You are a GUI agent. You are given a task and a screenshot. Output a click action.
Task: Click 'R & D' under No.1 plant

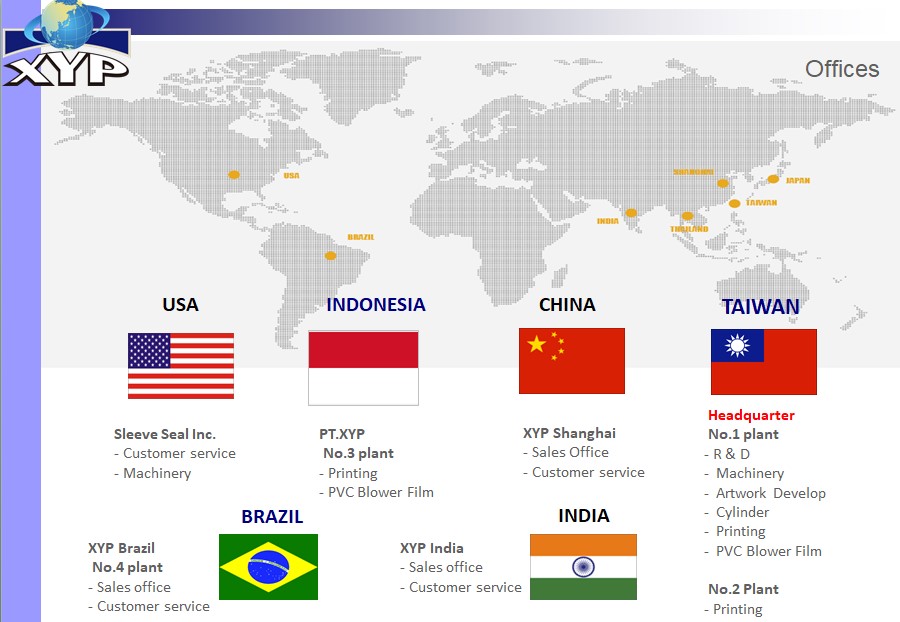coord(731,454)
